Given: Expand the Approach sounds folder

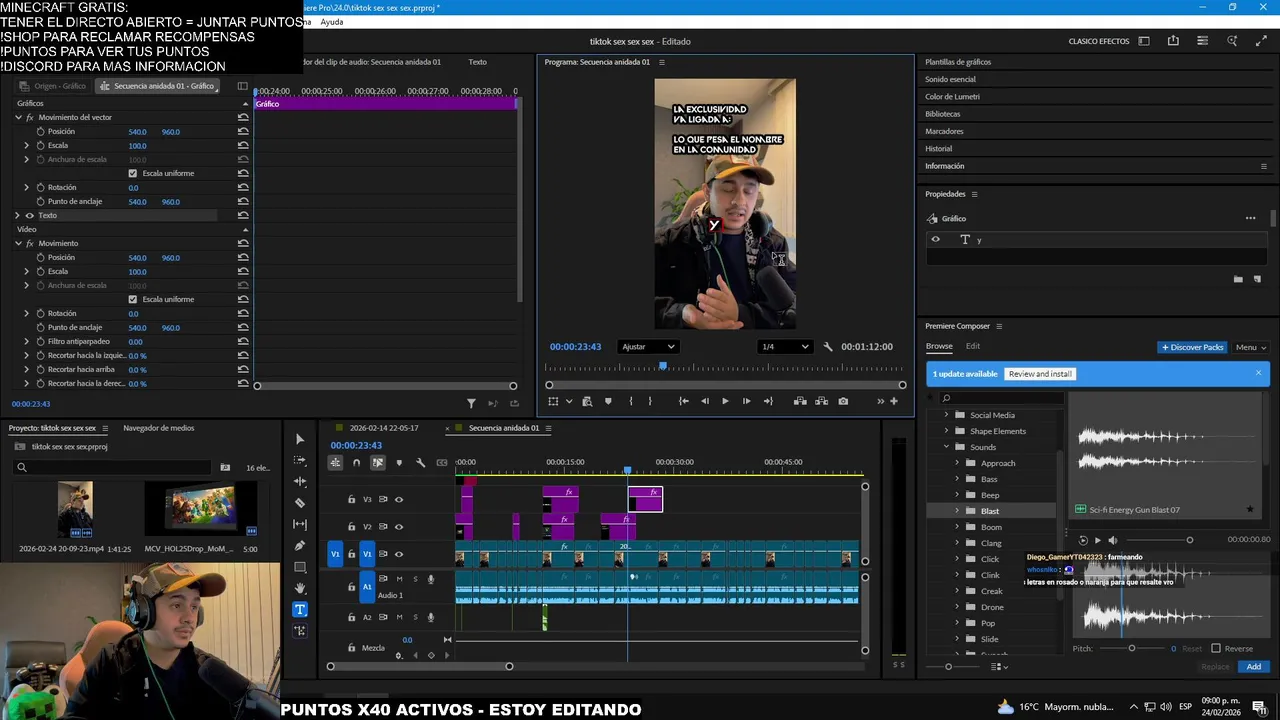Looking at the screenshot, I should coord(957,463).
